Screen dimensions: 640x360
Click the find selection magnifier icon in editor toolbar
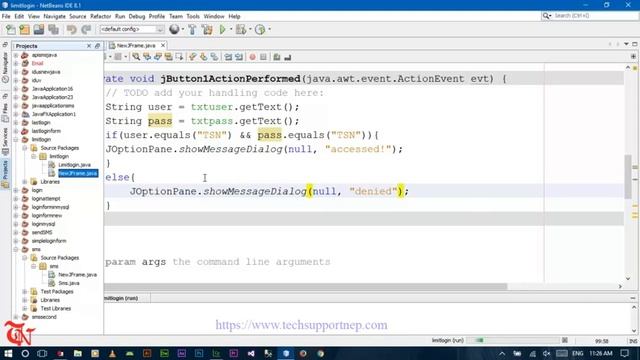tap(136, 57)
